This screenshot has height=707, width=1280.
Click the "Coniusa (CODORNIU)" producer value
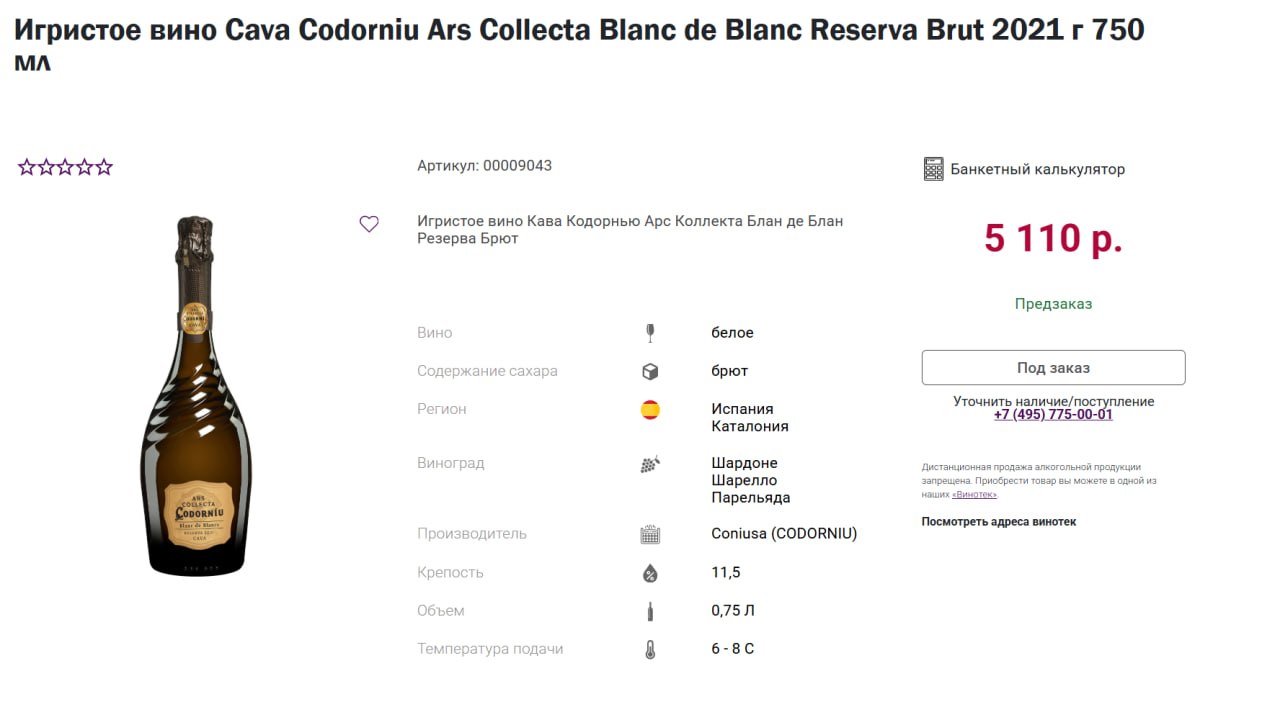pos(784,534)
